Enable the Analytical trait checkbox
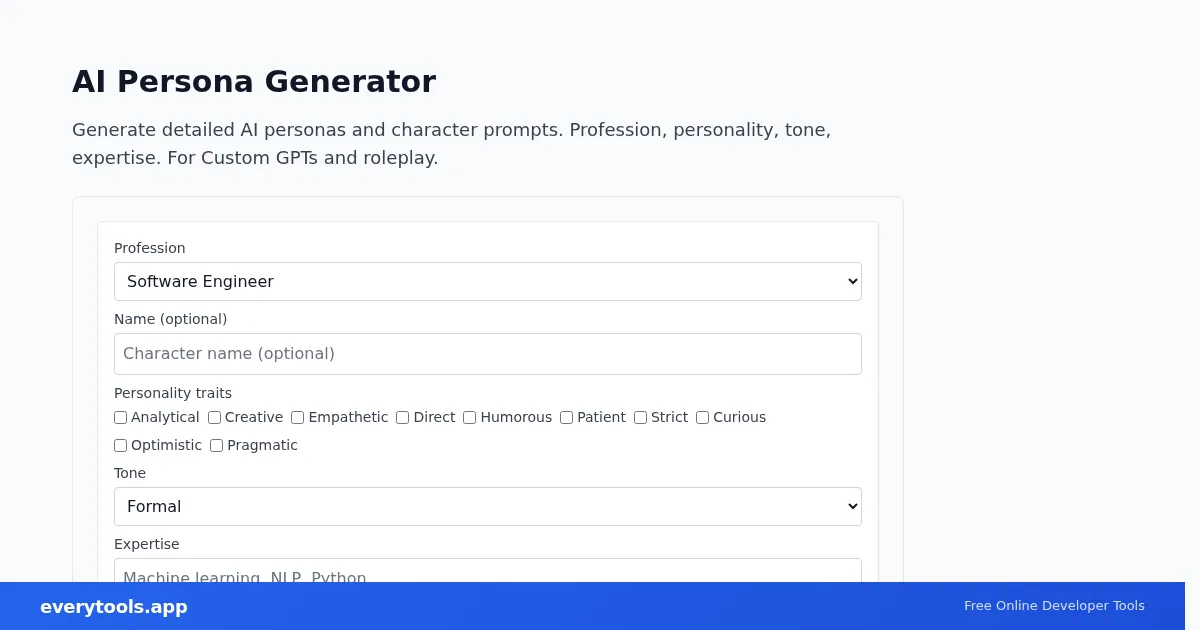The width and height of the screenshot is (1200, 630). (x=121, y=418)
